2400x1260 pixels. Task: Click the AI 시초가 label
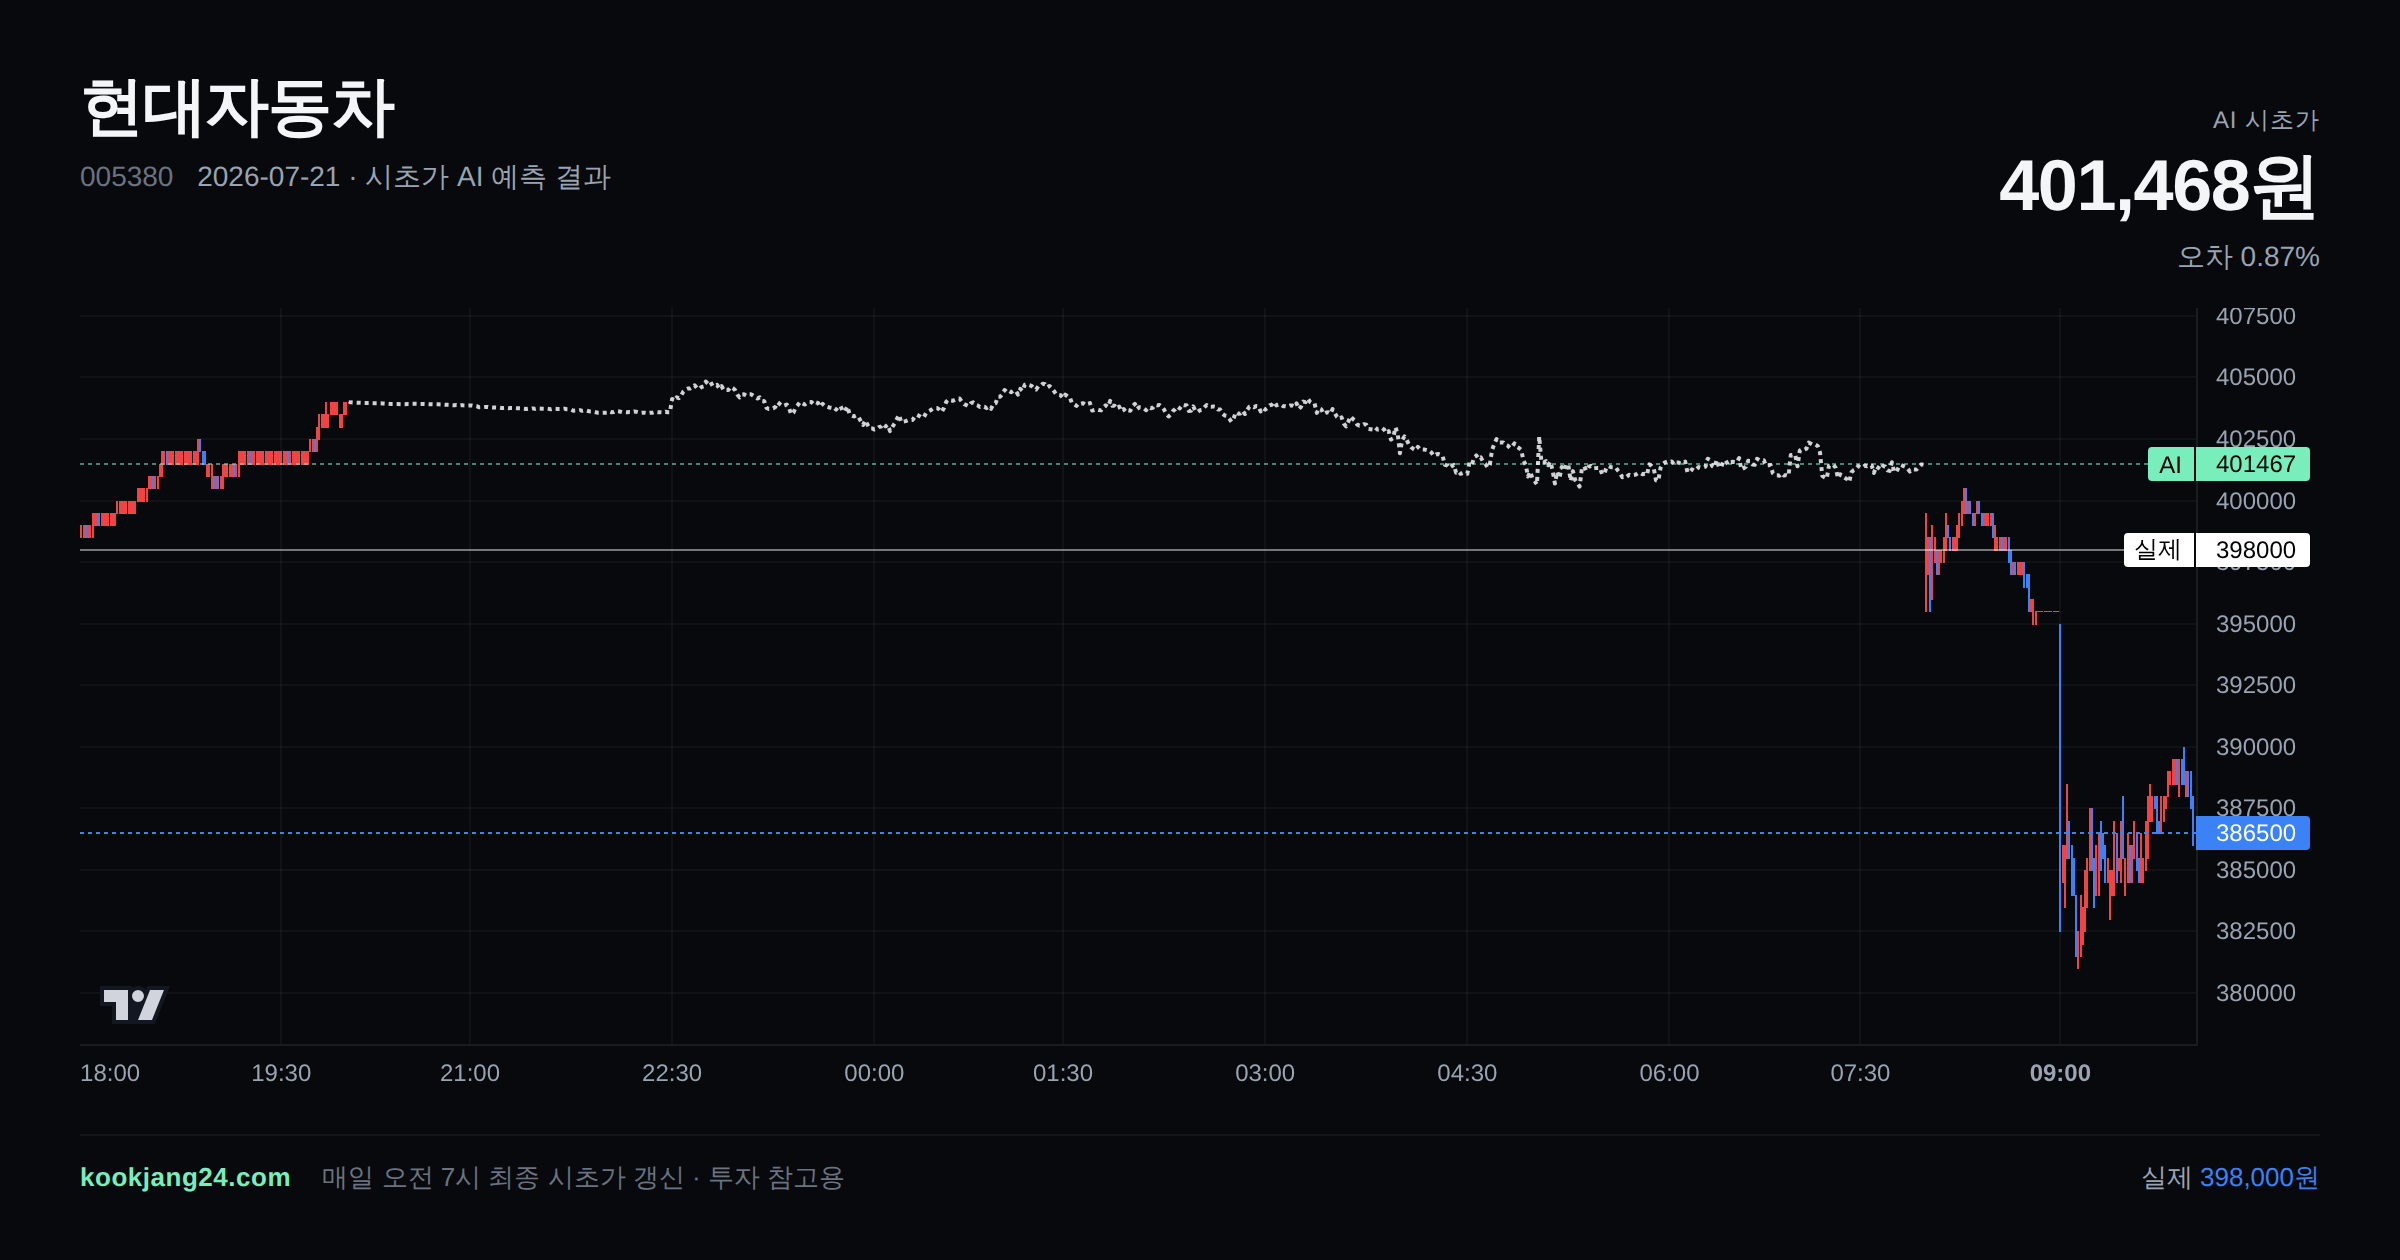(2265, 120)
